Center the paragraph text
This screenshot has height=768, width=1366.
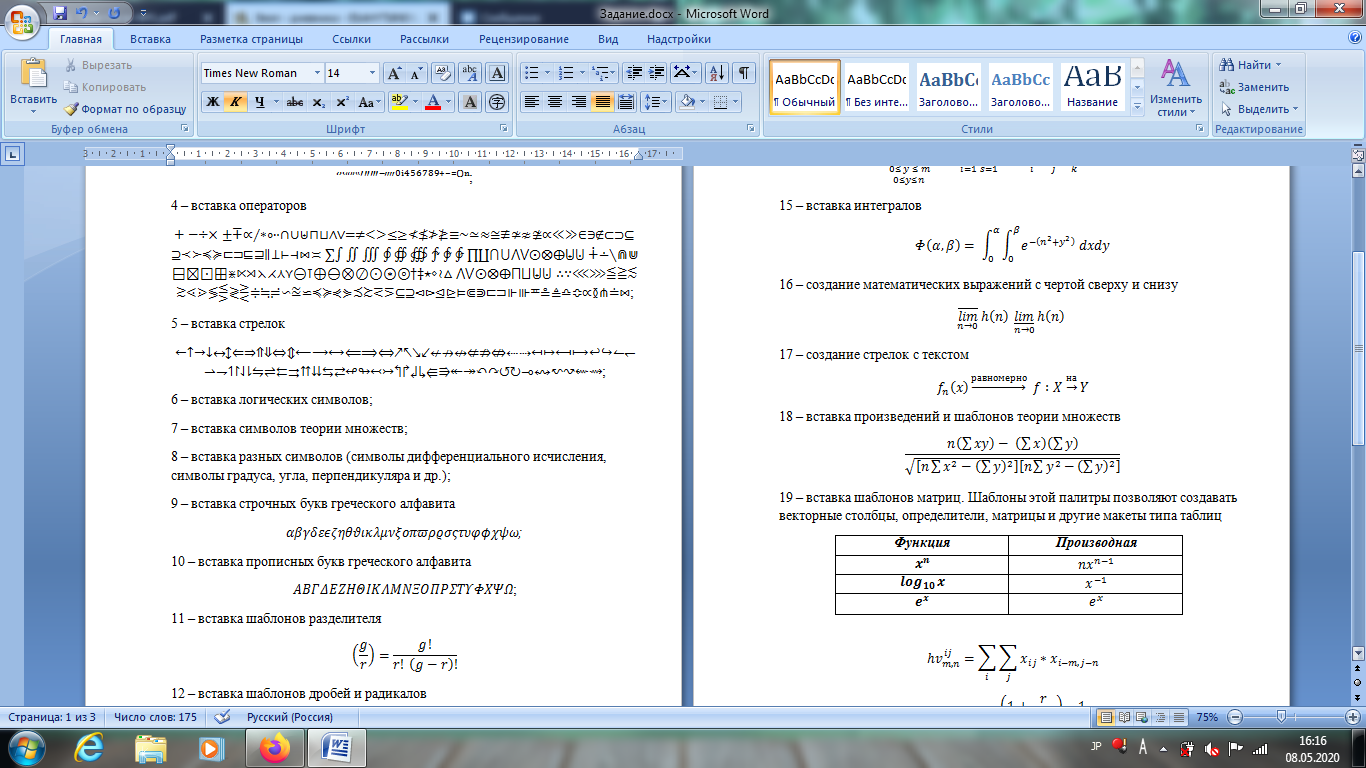555,102
